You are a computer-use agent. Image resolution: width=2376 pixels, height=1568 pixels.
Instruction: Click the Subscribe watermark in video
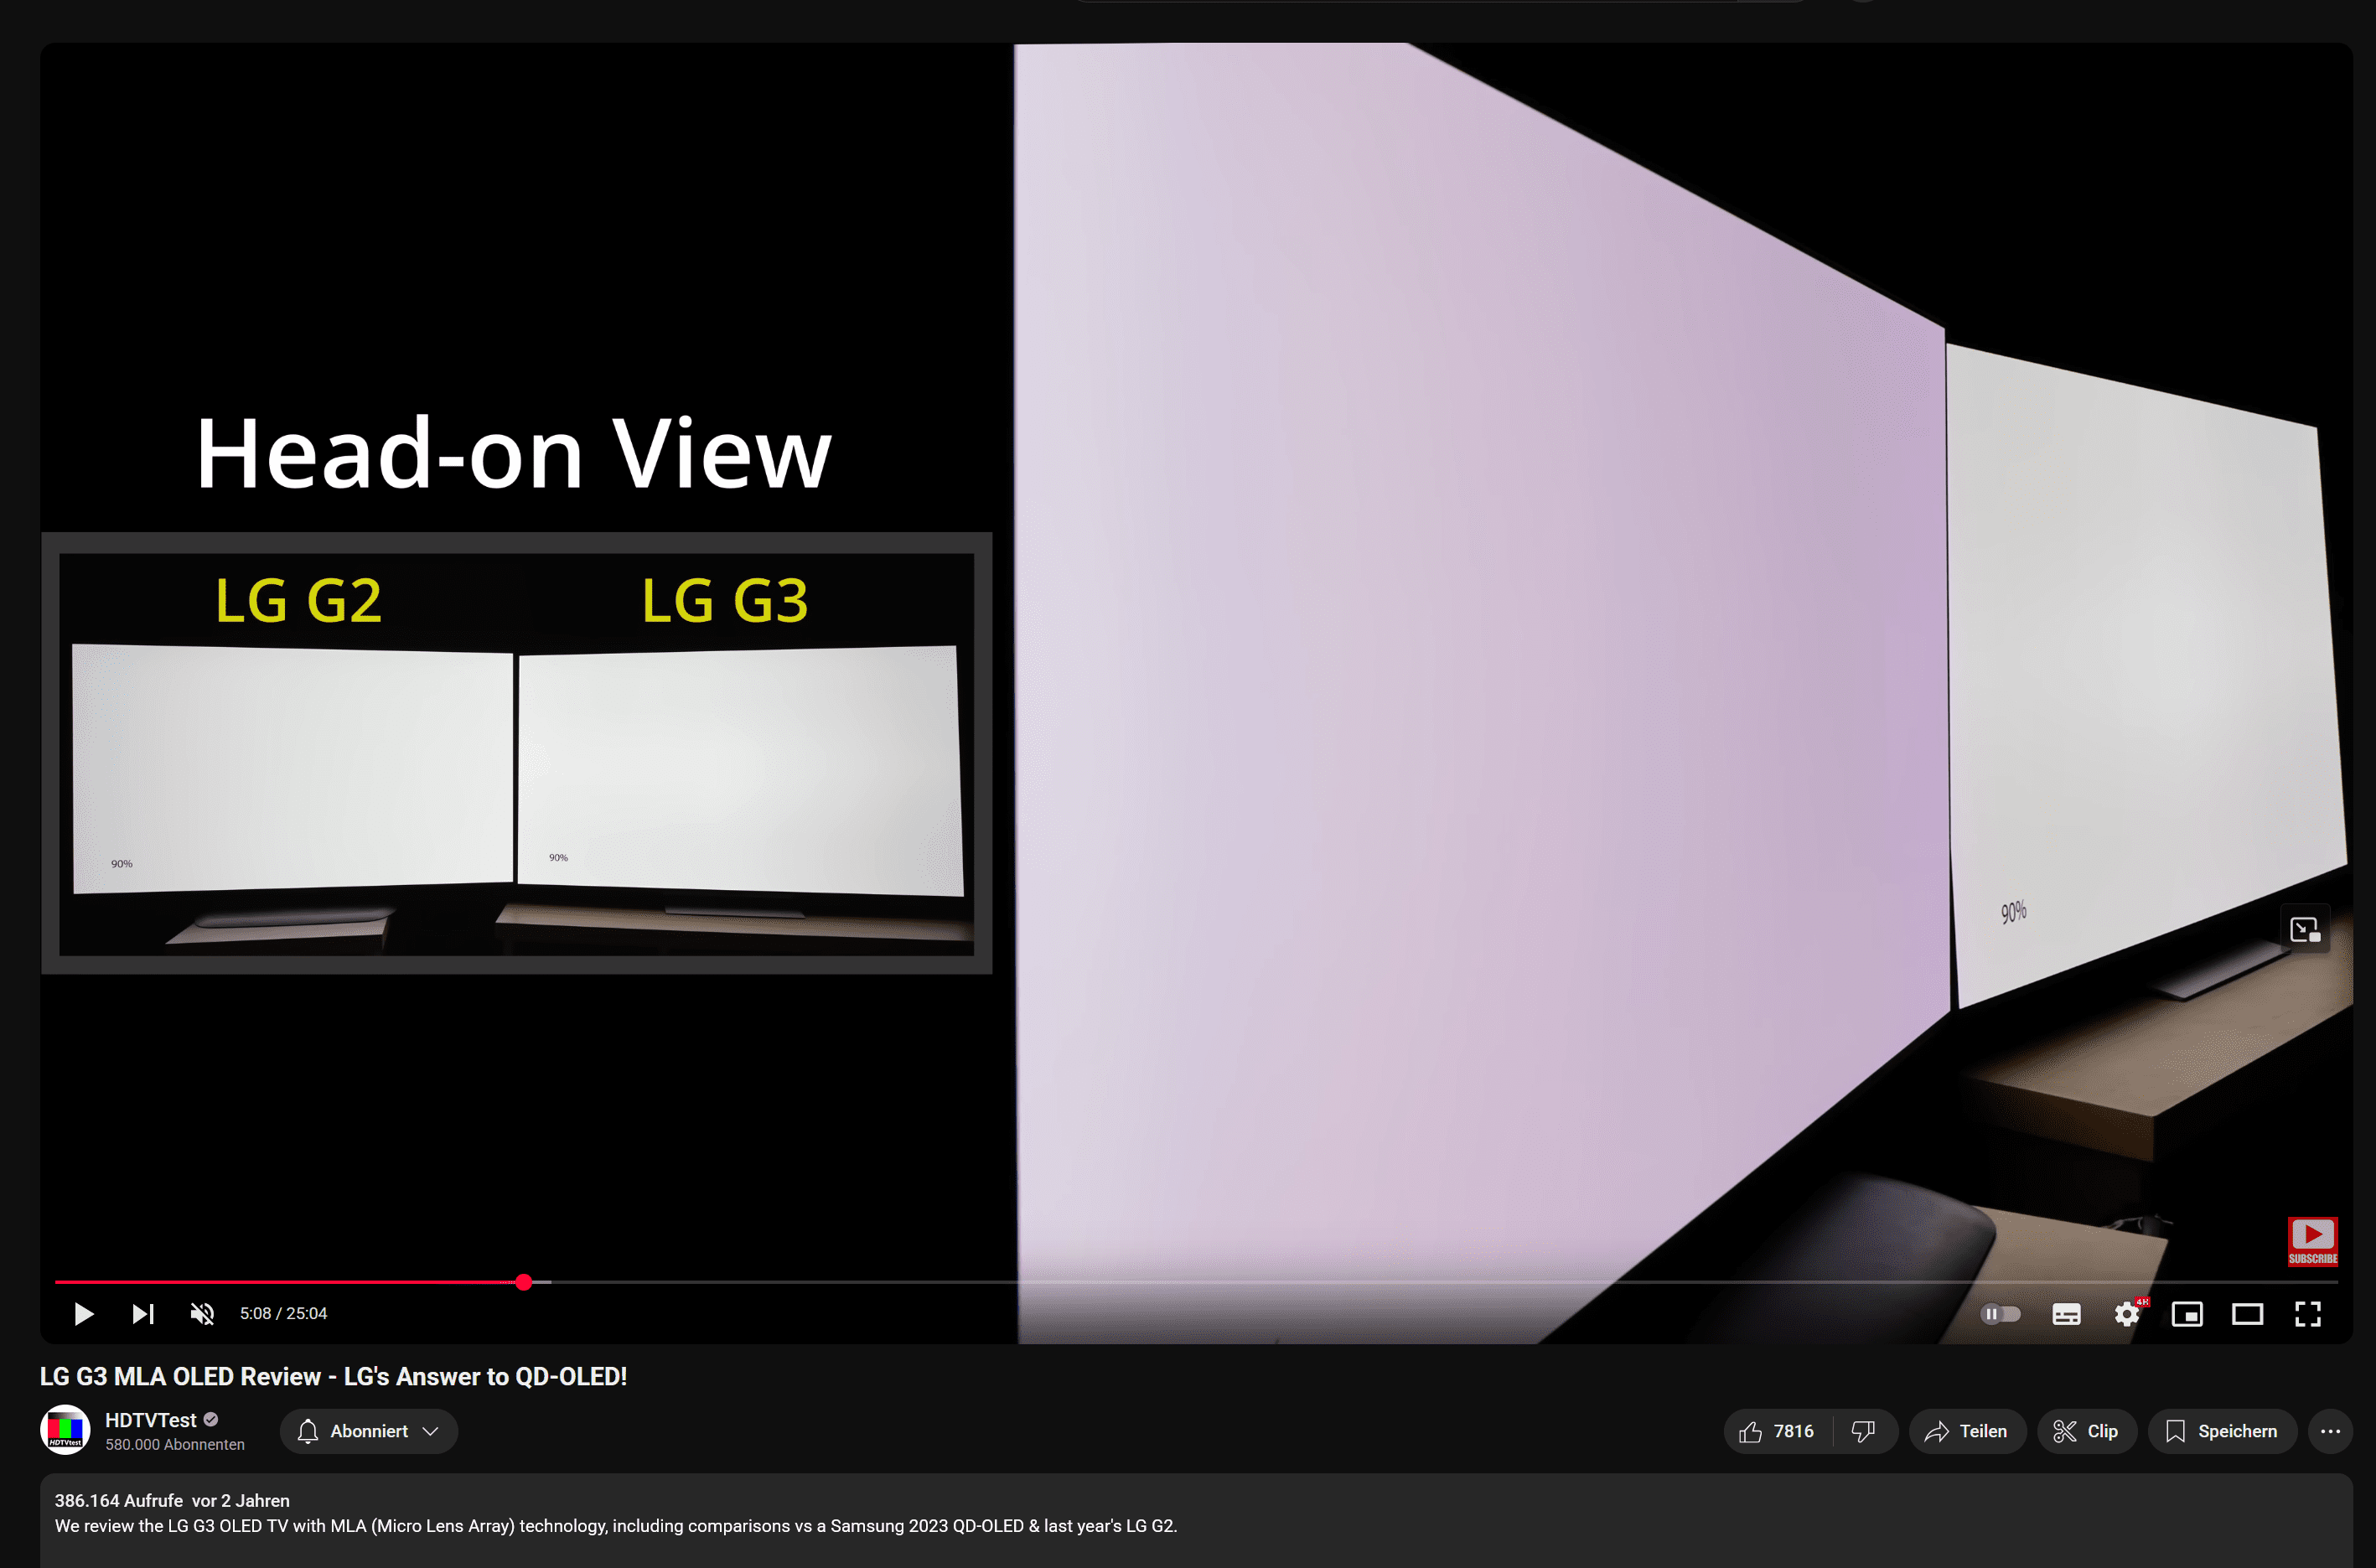2312,1241
